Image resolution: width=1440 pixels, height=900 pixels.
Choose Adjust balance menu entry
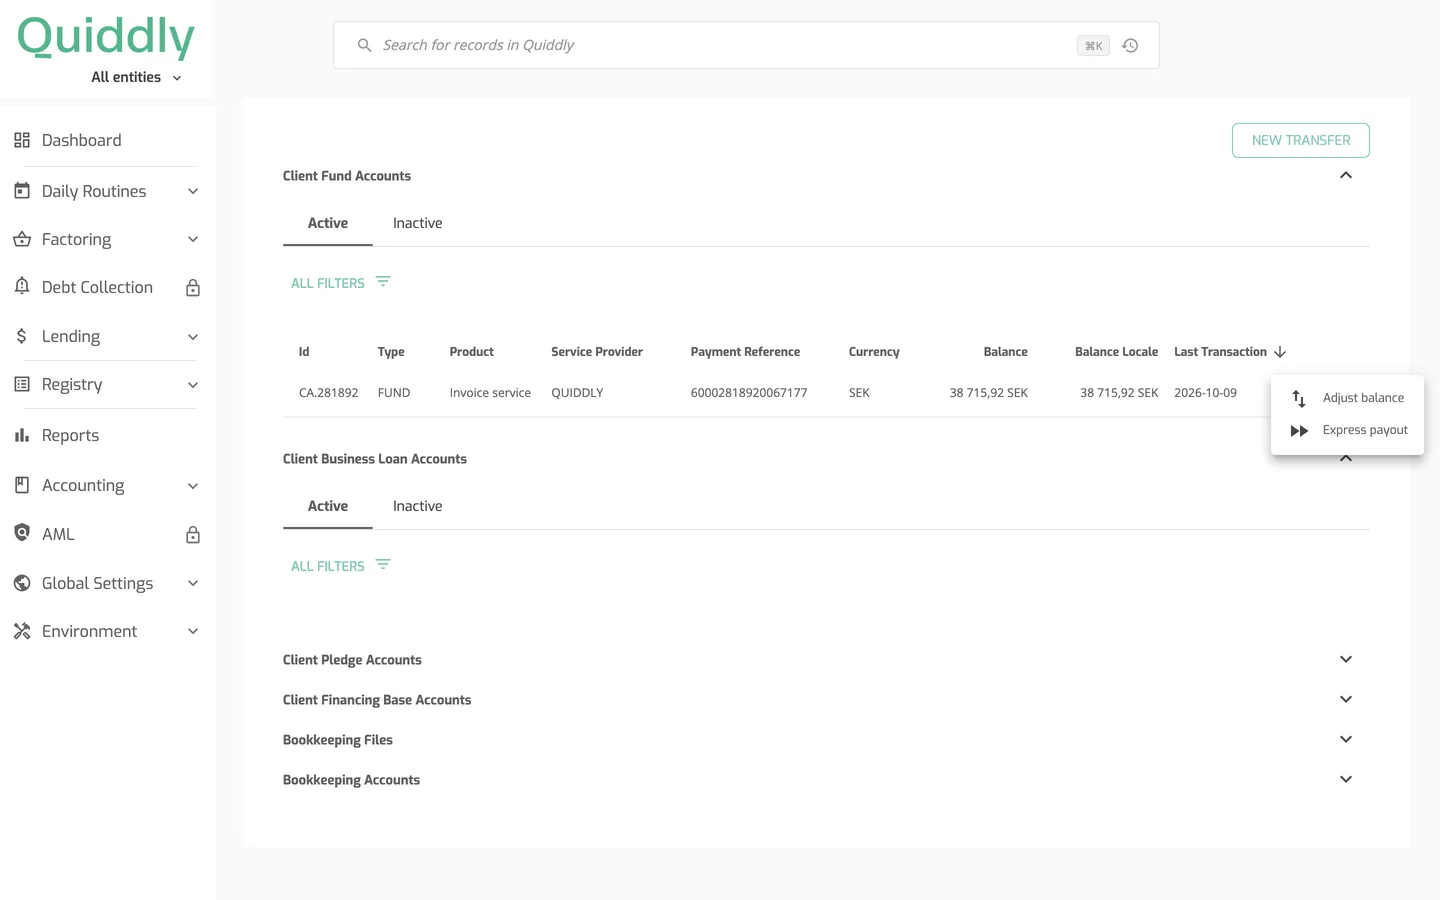[1347, 398]
